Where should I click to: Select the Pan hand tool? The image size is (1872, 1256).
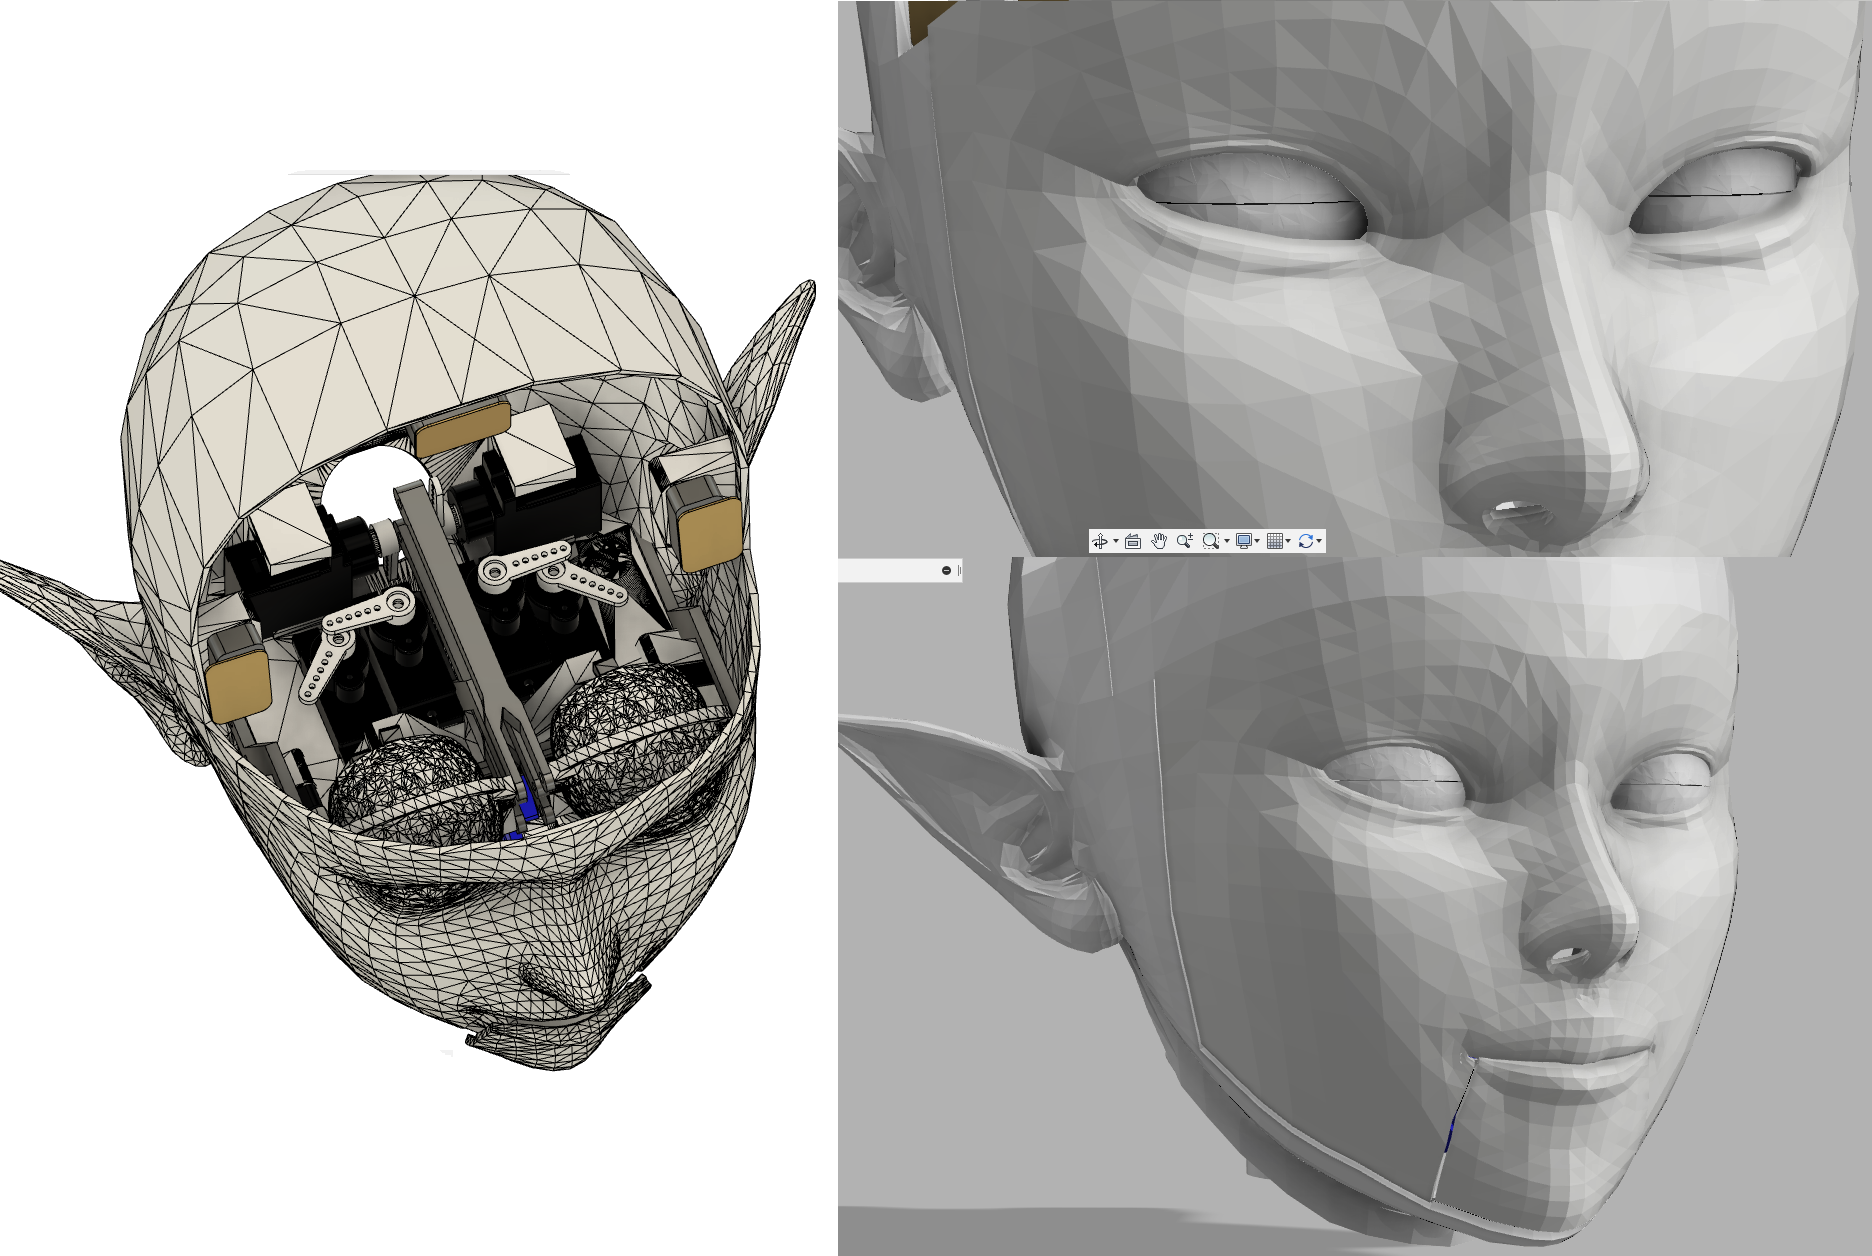pyautogui.click(x=1159, y=541)
